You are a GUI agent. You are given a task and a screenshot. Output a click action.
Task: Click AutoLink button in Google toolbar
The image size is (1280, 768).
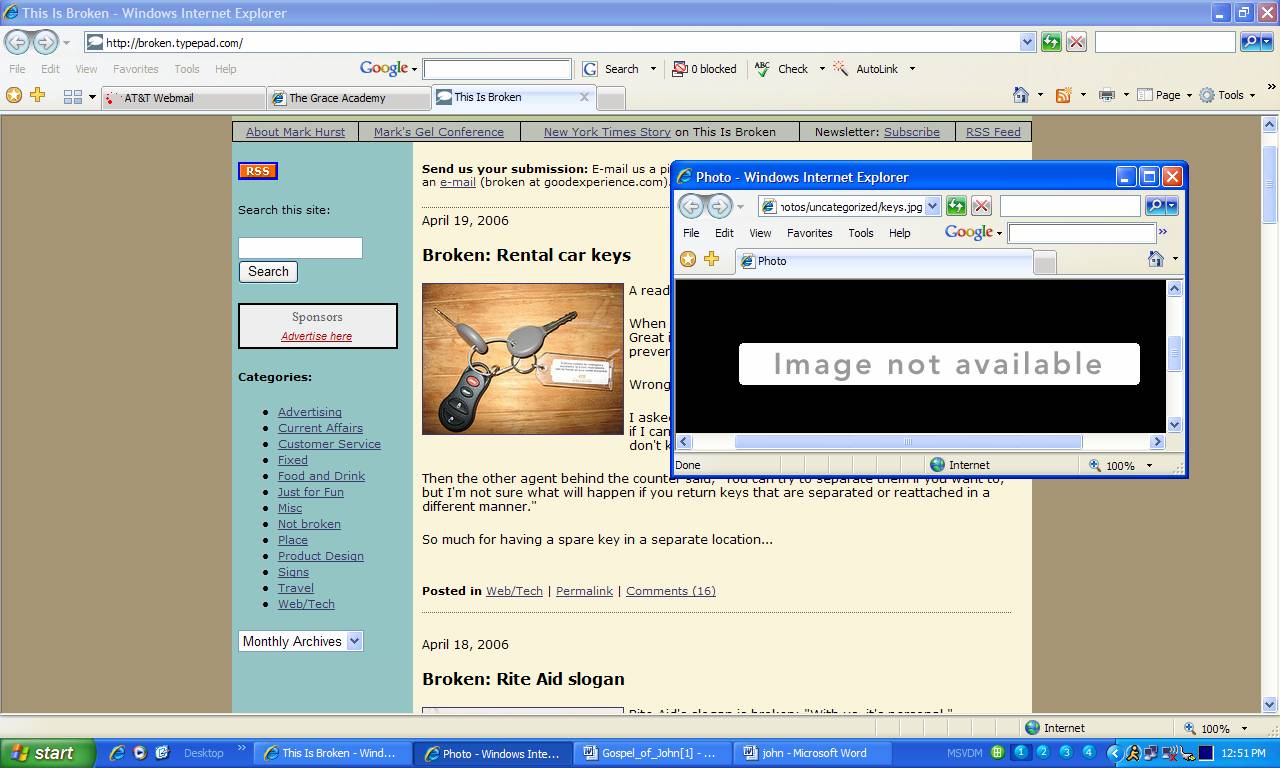click(x=866, y=69)
